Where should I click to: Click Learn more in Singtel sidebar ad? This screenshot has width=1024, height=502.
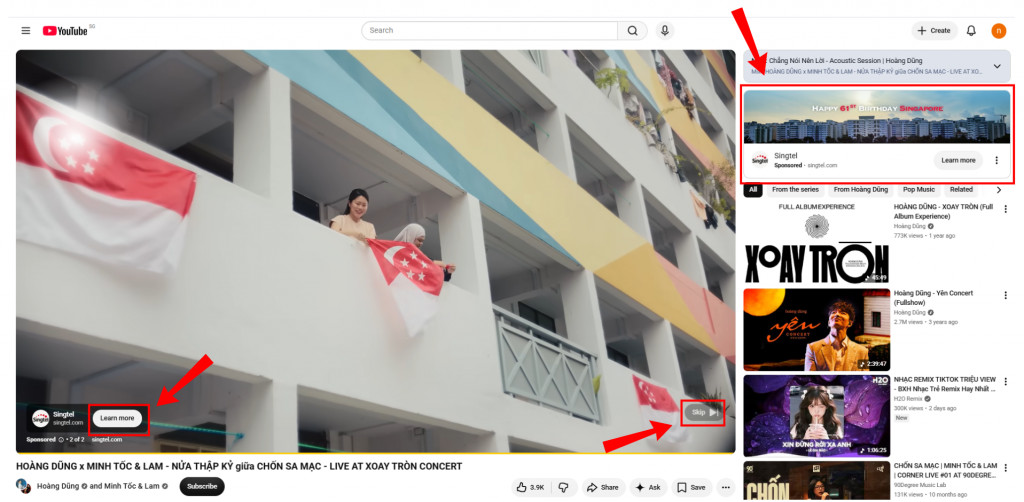click(x=958, y=160)
